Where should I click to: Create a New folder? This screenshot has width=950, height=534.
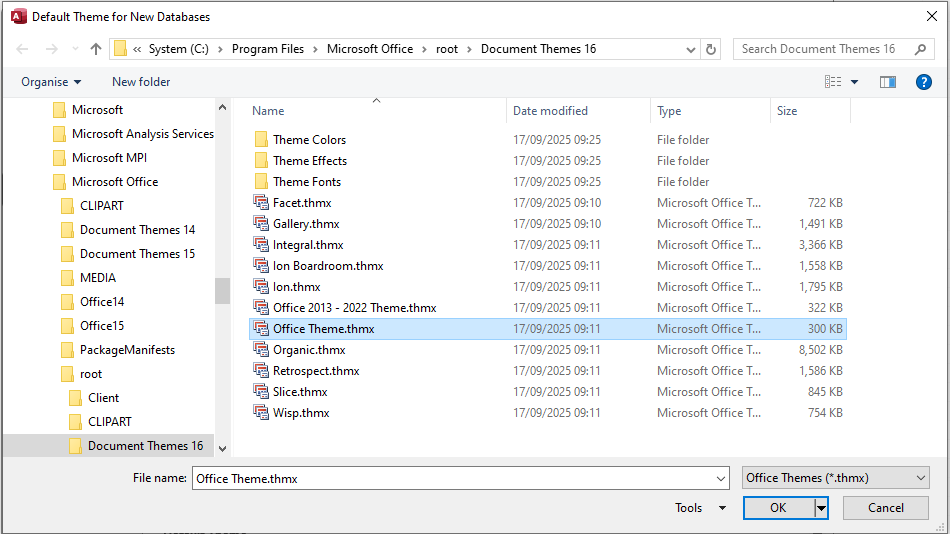pyautogui.click(x=141, y=82)
